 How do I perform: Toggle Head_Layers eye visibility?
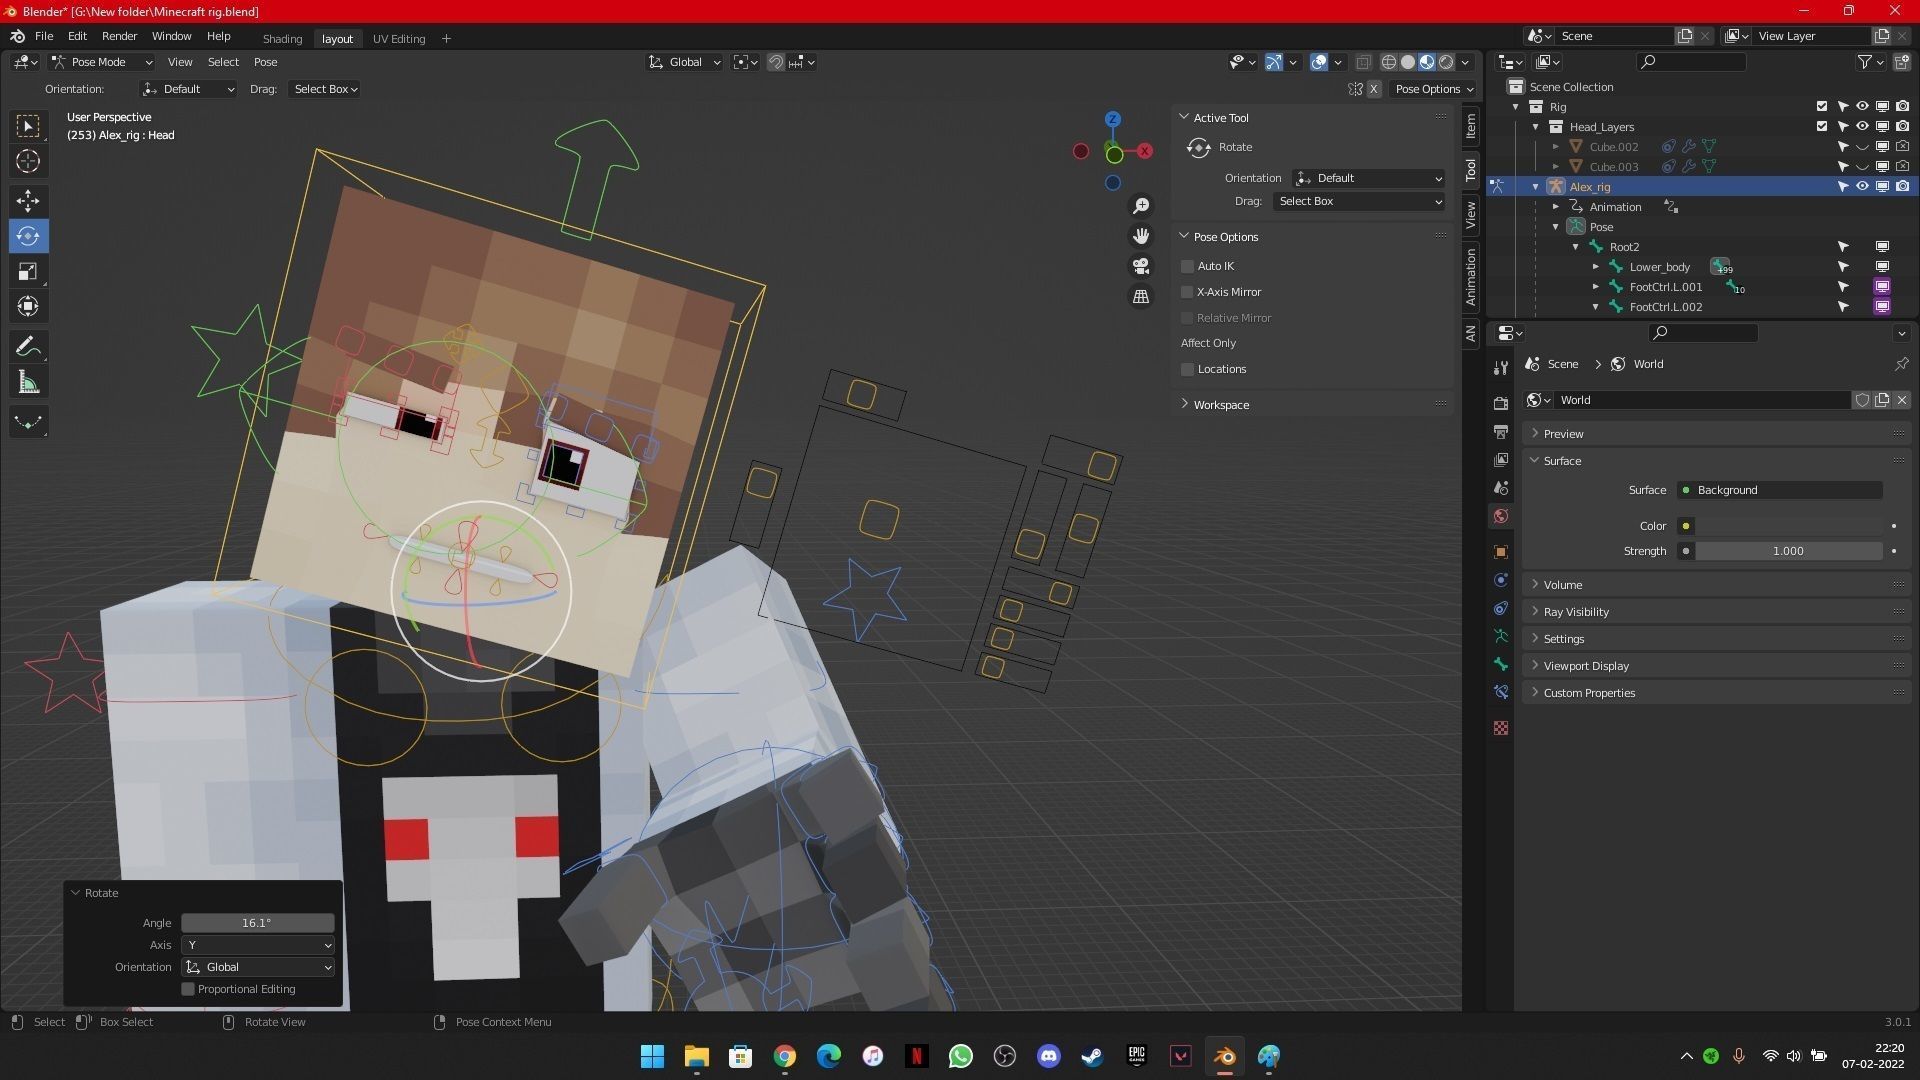click(1862, 126)
